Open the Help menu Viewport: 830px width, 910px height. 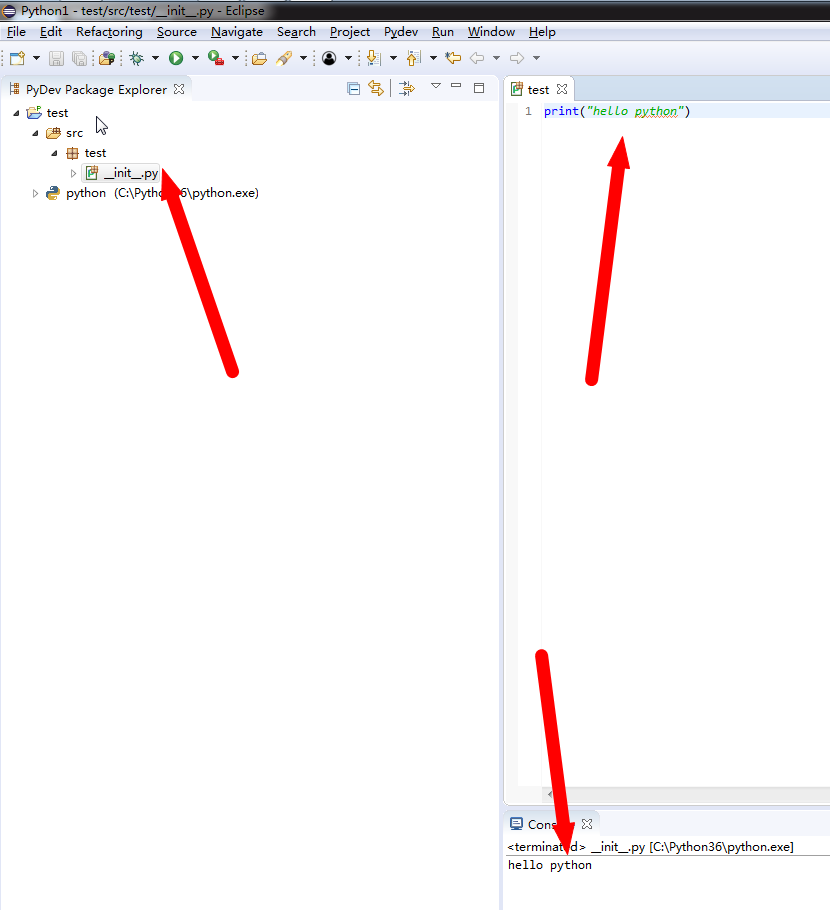[x=542, y=32]
